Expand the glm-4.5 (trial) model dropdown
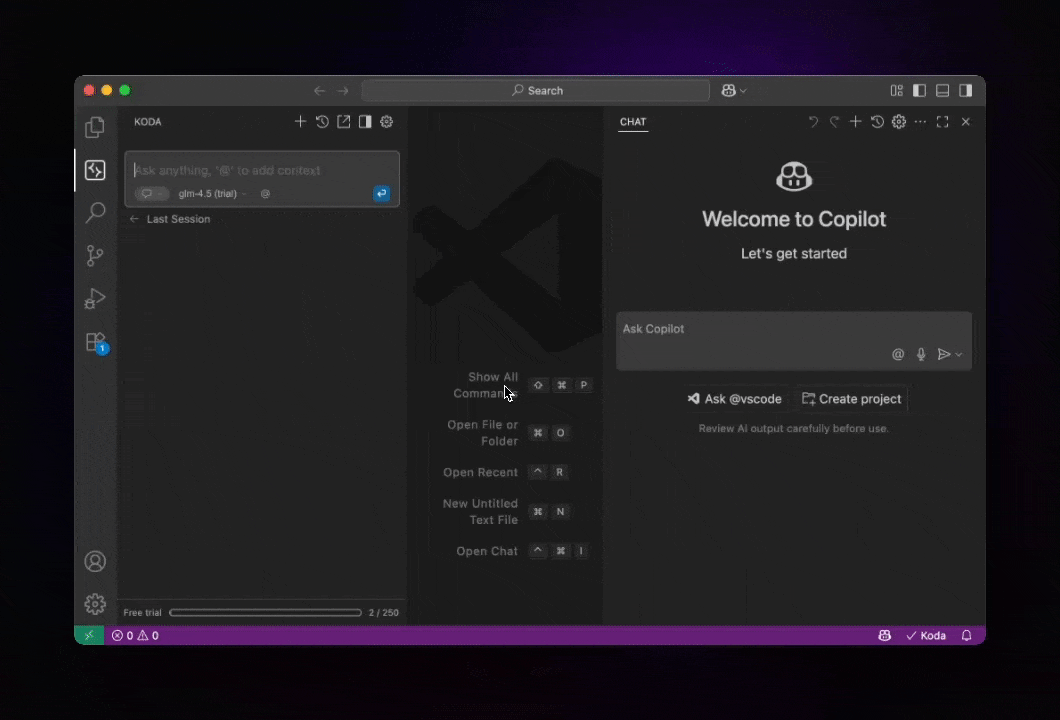The image size is (1060, 720). (212, 194)
